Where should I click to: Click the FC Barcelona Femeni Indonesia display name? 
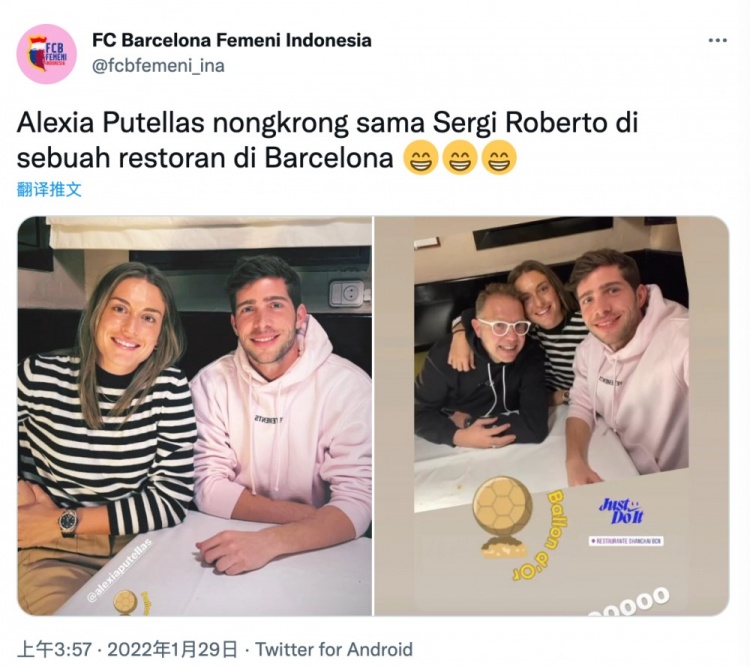coord(232,40)
